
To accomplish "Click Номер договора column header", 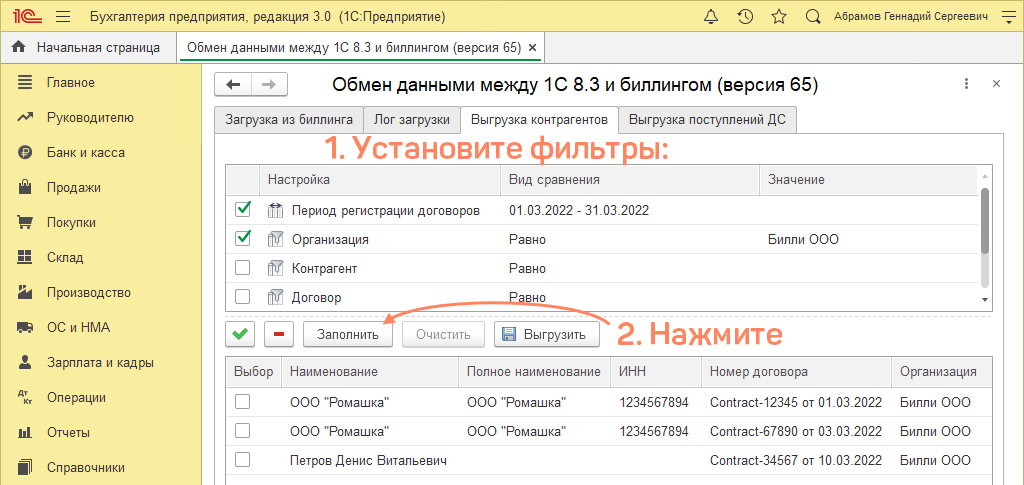I will [x=796, y=371].
